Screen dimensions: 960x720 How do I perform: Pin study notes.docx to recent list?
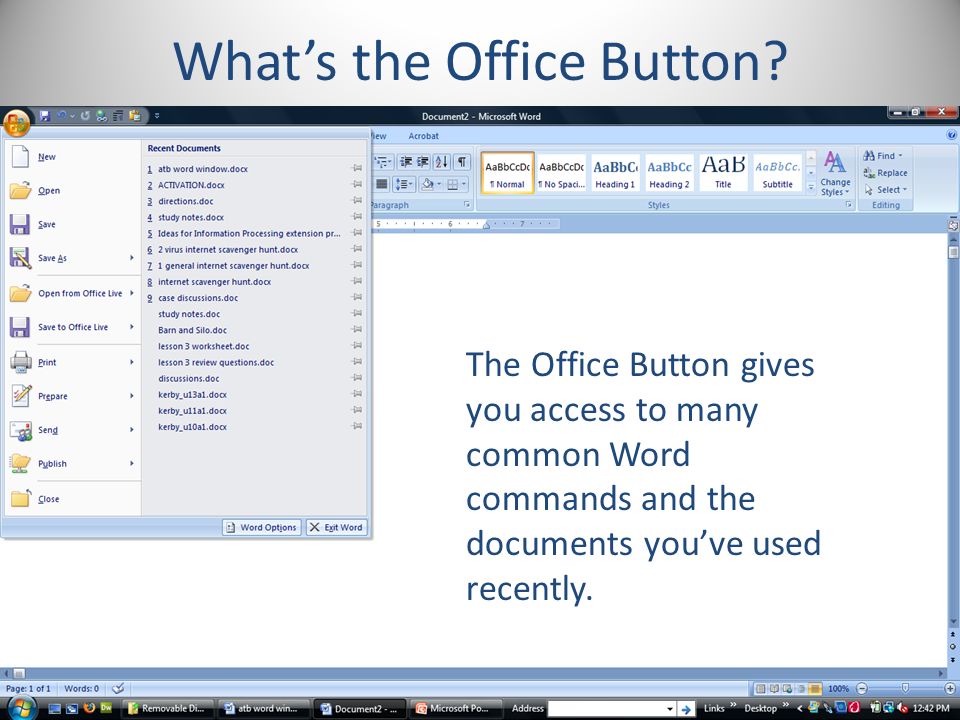356,216
